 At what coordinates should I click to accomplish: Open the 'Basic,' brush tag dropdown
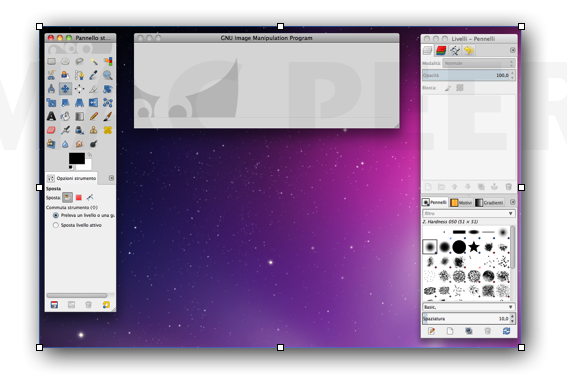[x=469, y=307]
